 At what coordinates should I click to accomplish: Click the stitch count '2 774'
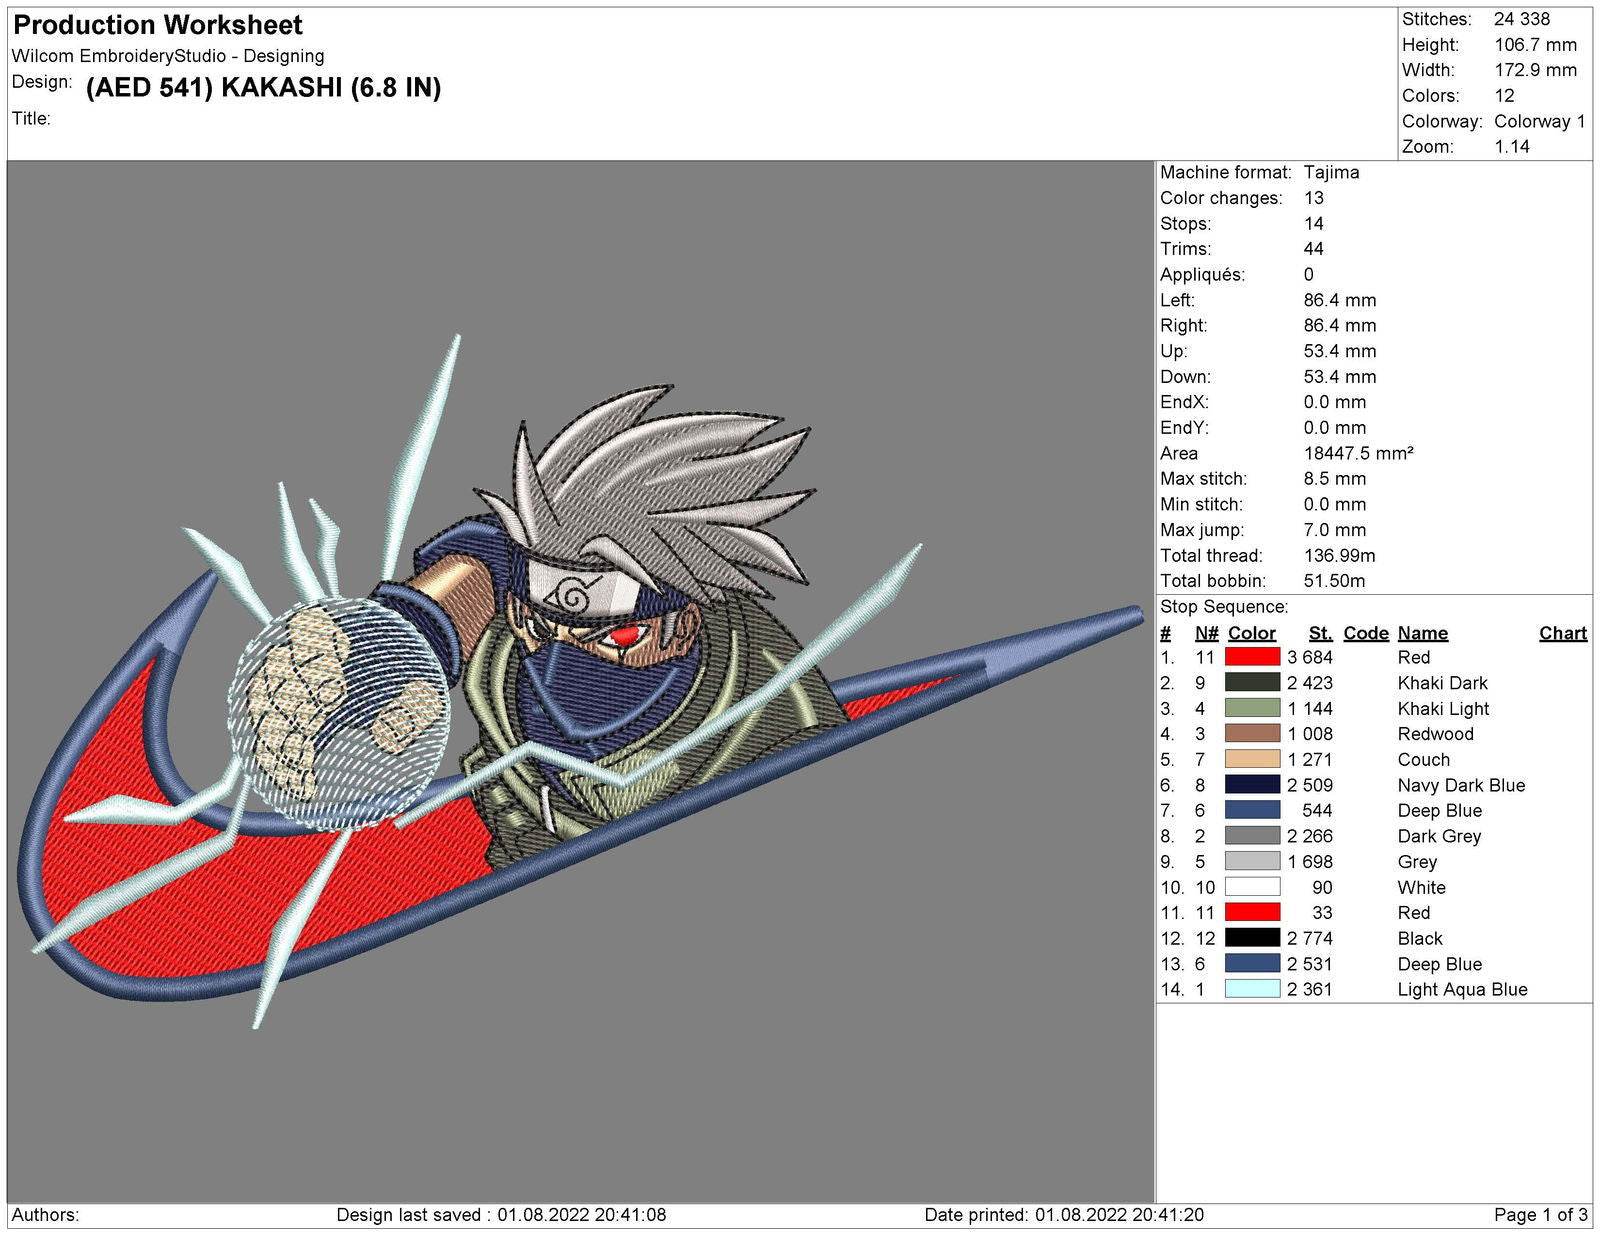[1310, 938]
